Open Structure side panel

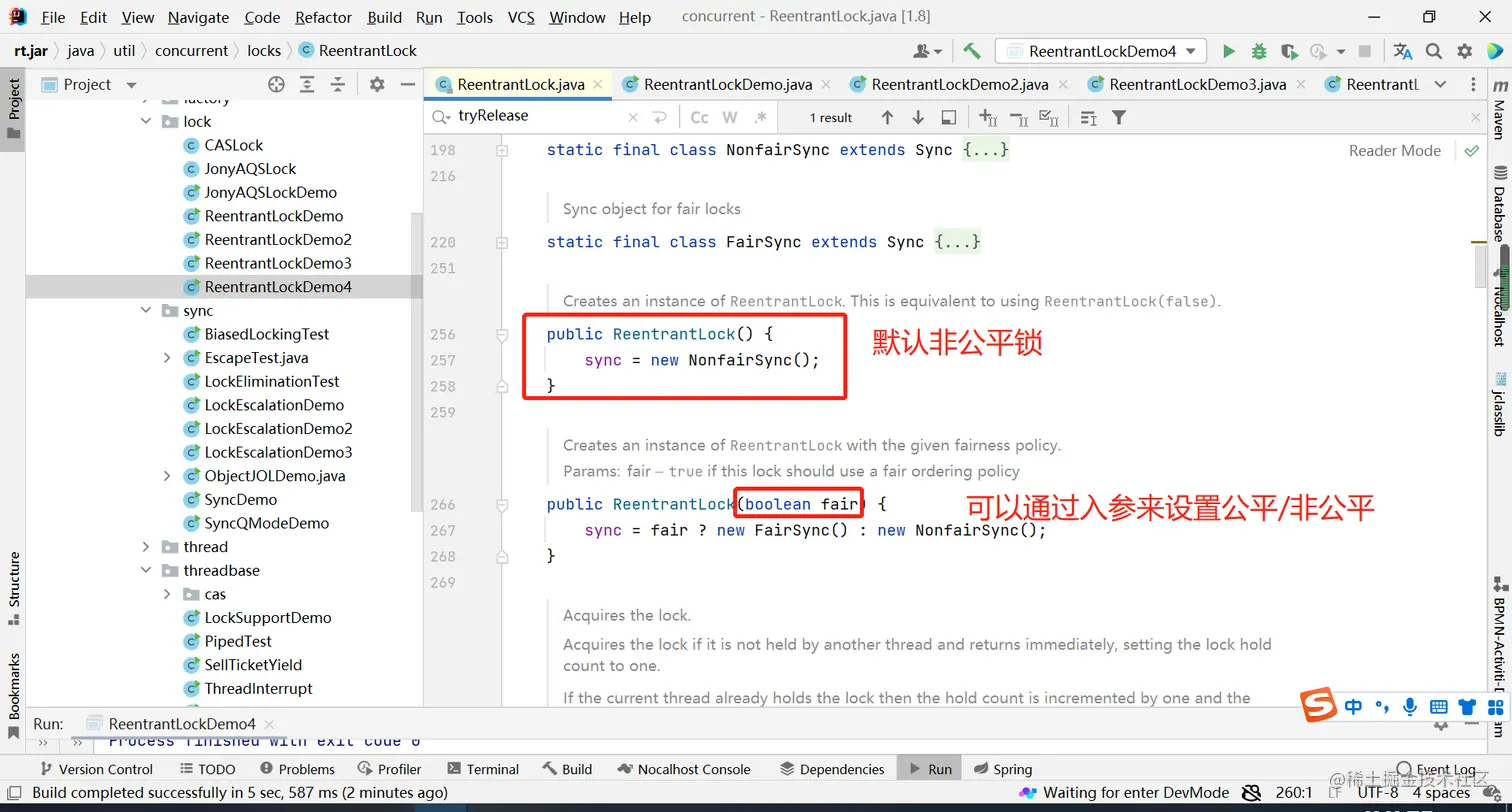click(13, 588)
